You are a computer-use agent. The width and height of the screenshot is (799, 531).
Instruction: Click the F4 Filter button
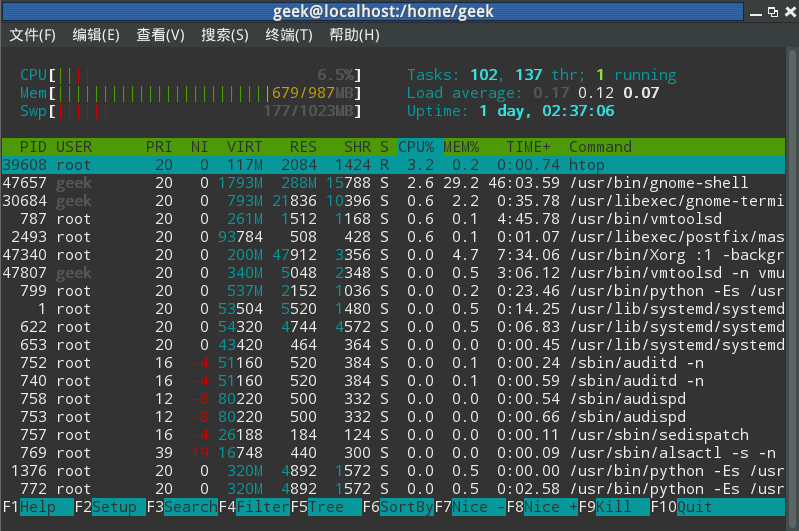(254, 507)
